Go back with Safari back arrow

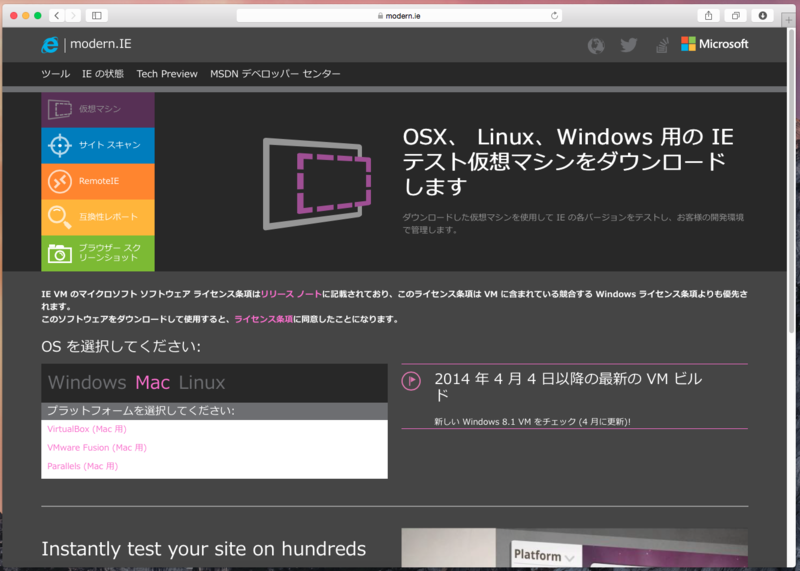click(57, 16)
